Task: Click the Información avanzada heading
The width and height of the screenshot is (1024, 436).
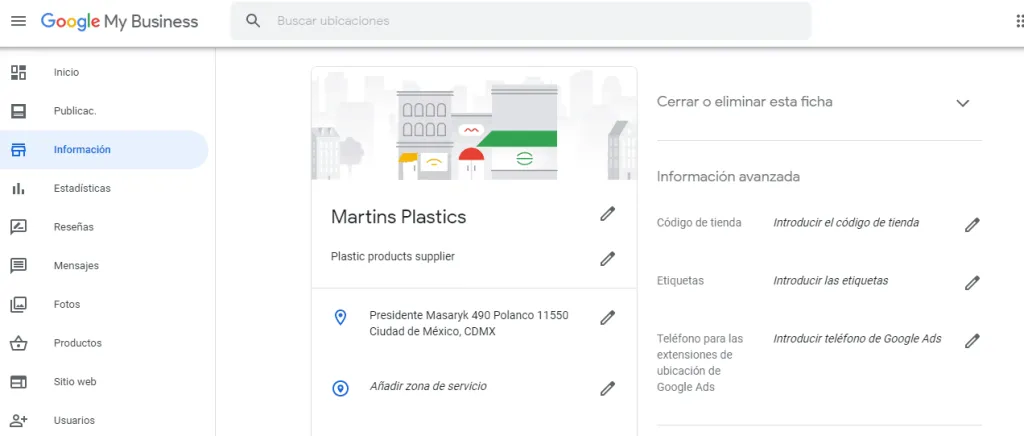Action: tap(728, 177)
